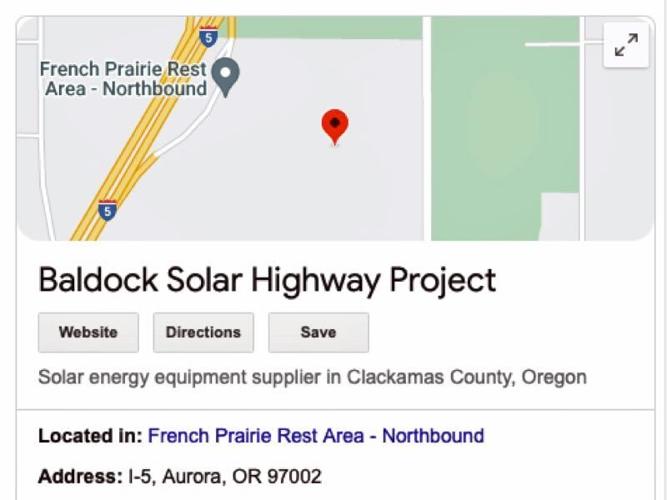Click the Solar energy equipment supplier description

point(312,377)
